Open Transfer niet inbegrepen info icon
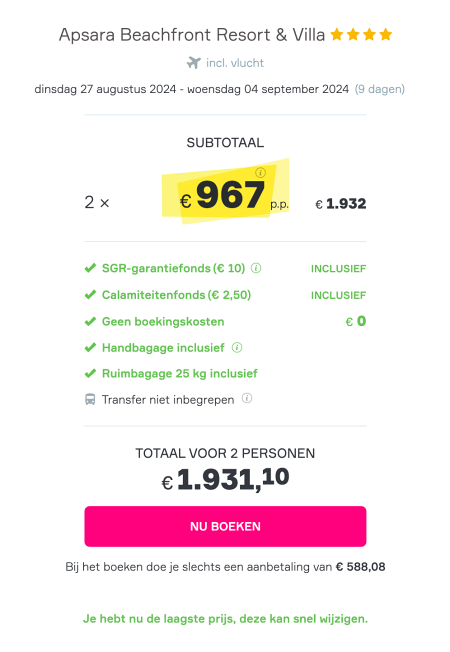The image size is (450, 652). coord(247,398)
